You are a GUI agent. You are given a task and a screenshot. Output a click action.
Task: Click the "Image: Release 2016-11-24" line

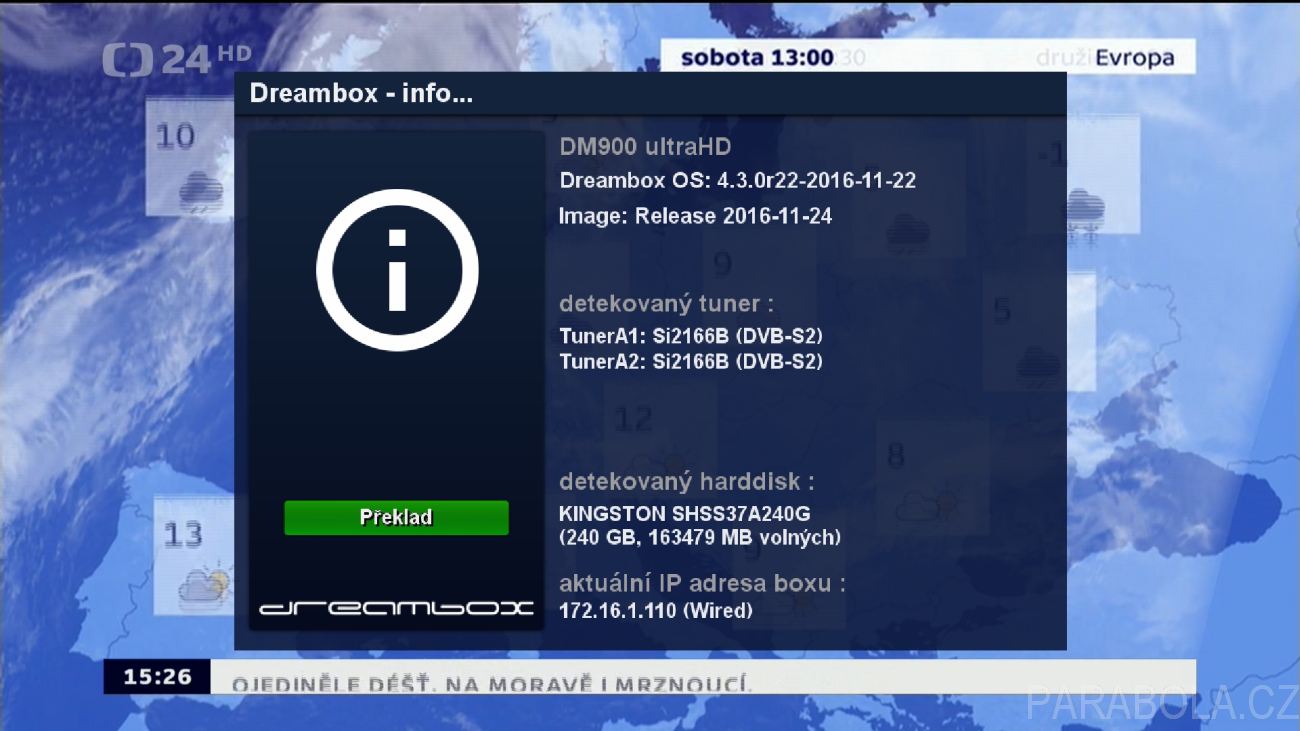tap(696, 216)
